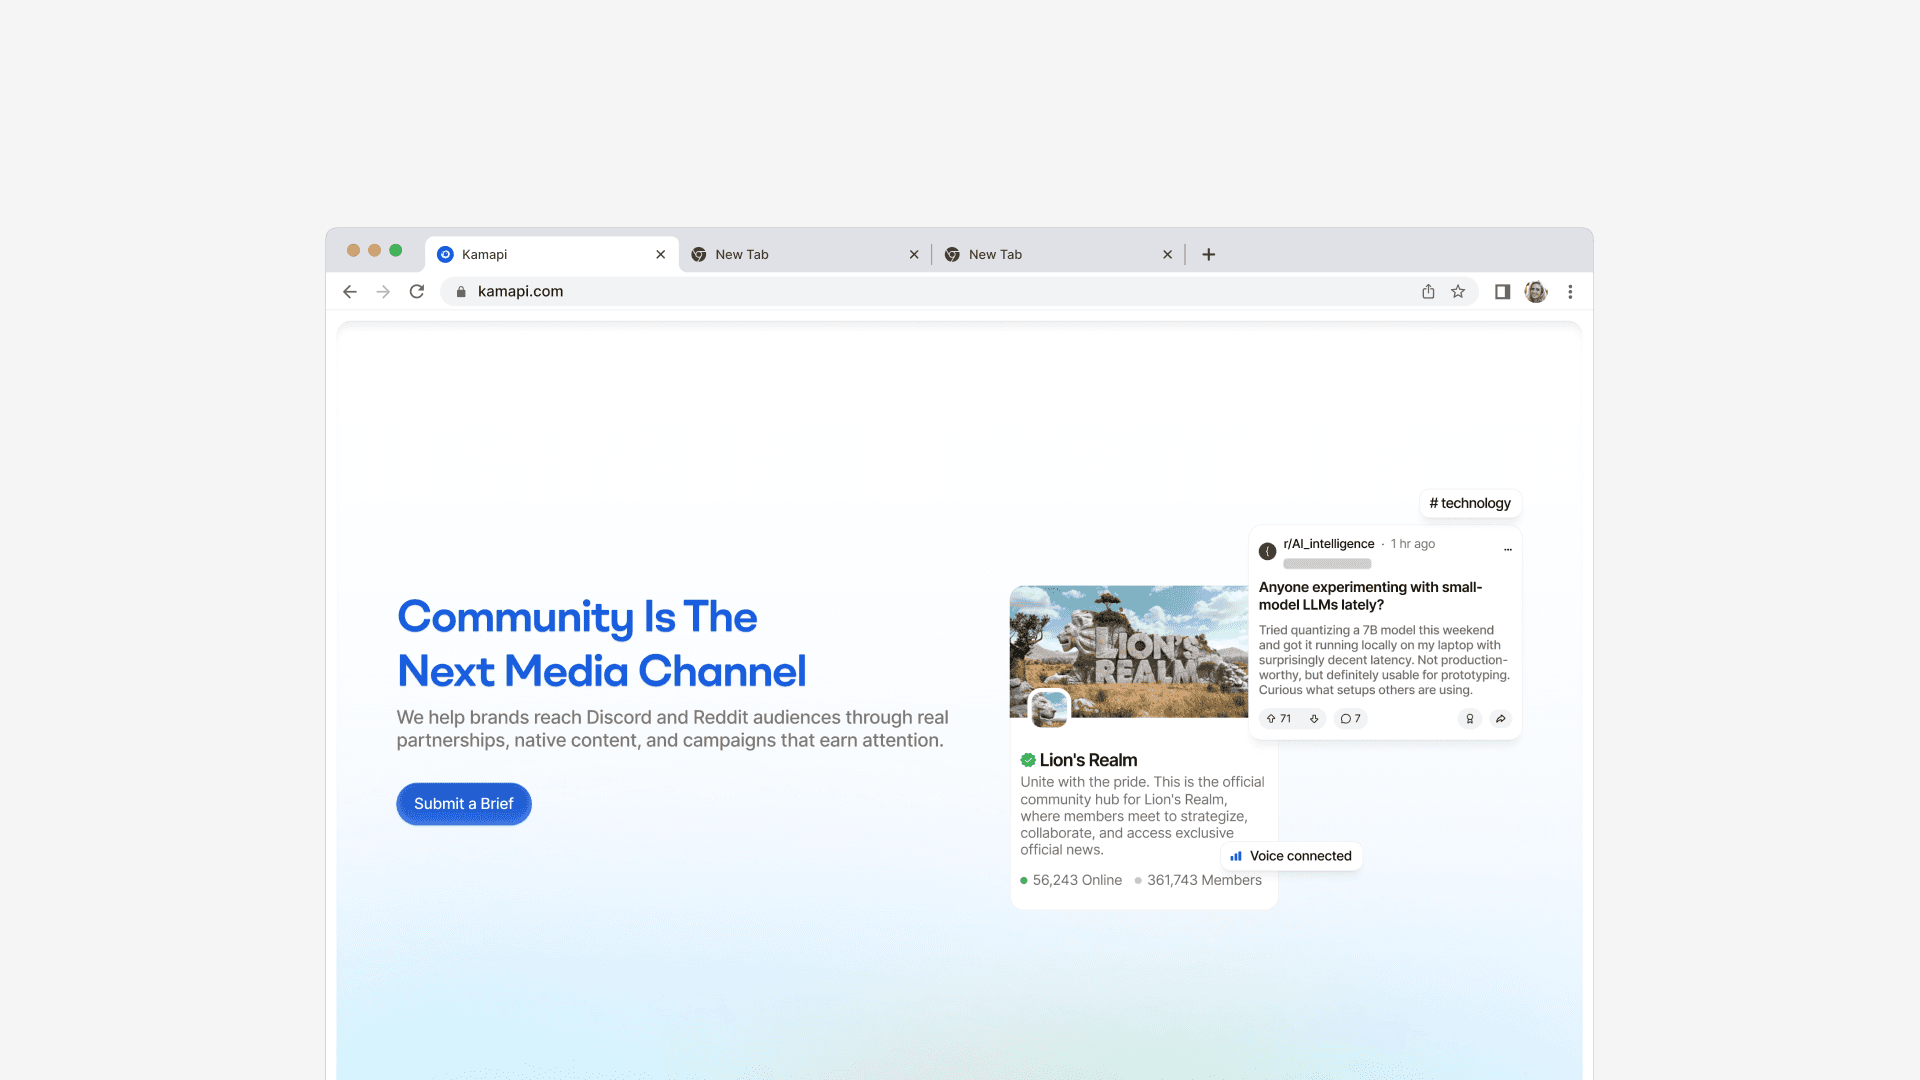Click the Voice connected indicator
The height and width of the screenshot is (1080, 1920).
pyautogui.click(x=1291, y=856)
